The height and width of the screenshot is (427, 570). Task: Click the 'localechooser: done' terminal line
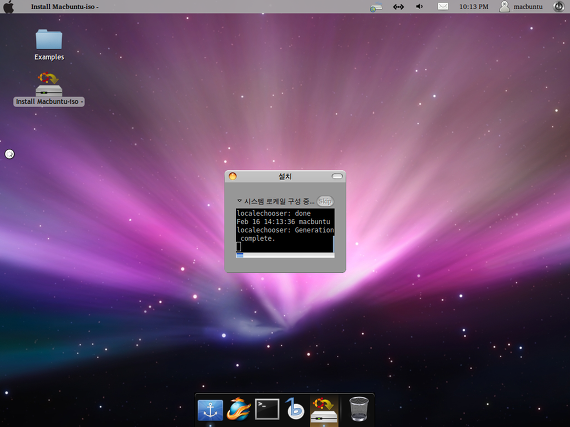pos(273,213)
